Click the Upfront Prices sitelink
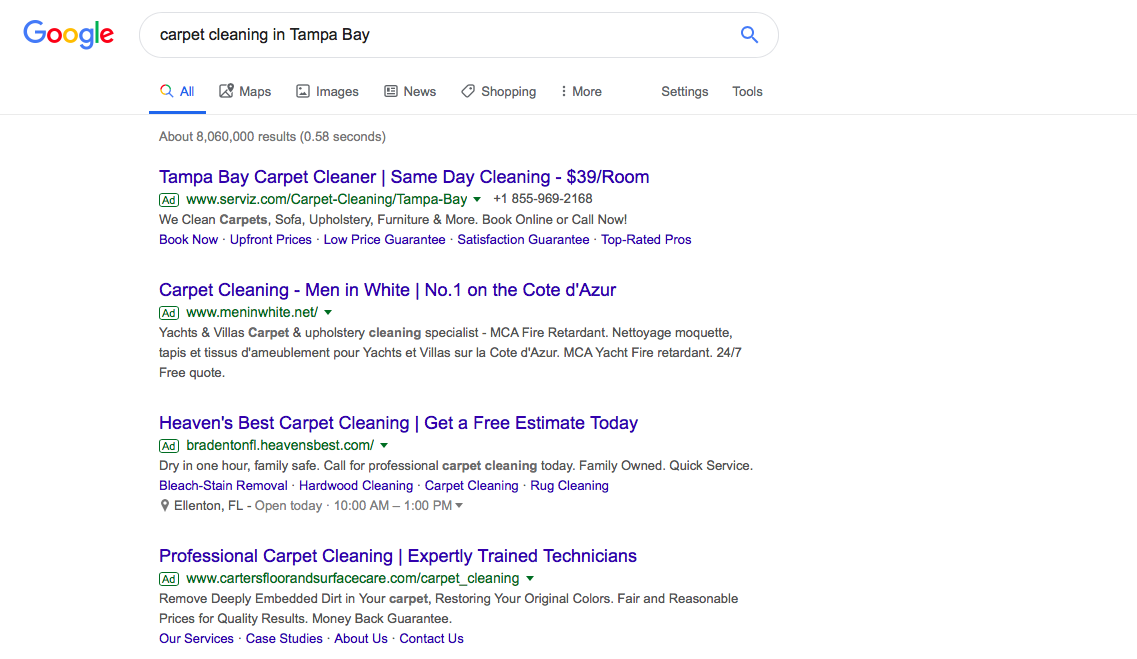Screen dimensions: 1137x659 point(270,239)
